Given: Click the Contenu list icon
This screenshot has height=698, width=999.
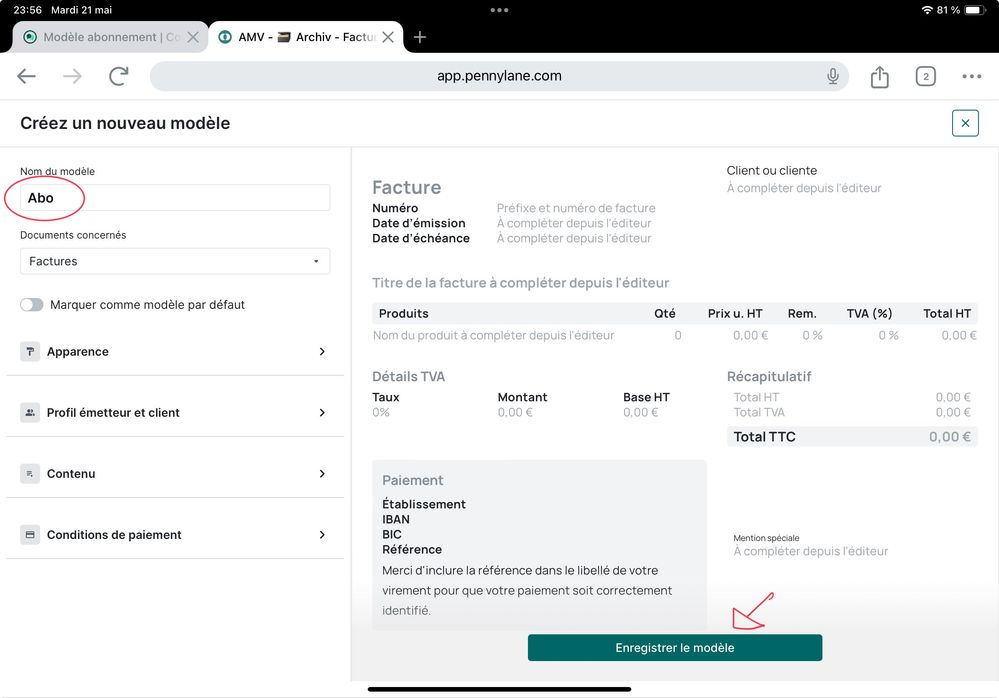Looking at the screenshot, I should click(x=30, y=474).
